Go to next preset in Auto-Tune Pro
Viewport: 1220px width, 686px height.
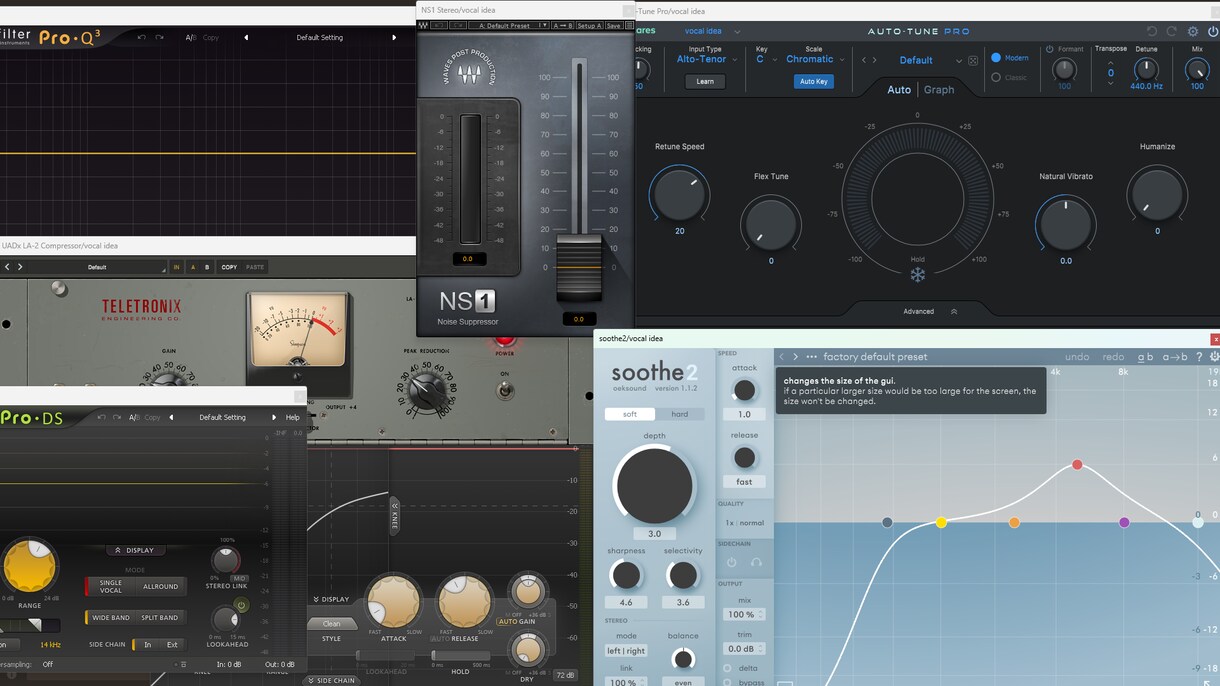[x=876, y=60]
